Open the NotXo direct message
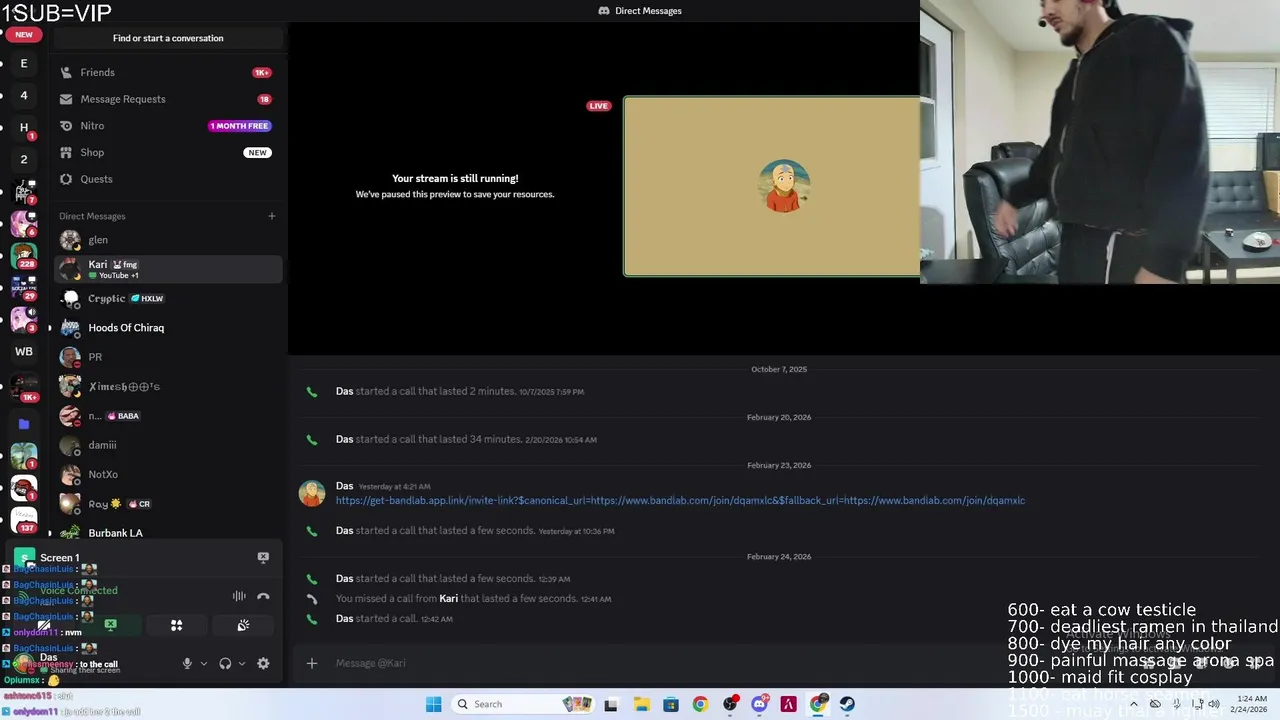The width and height of the screenshot is (1280, 720). click(x=168, y=474)
